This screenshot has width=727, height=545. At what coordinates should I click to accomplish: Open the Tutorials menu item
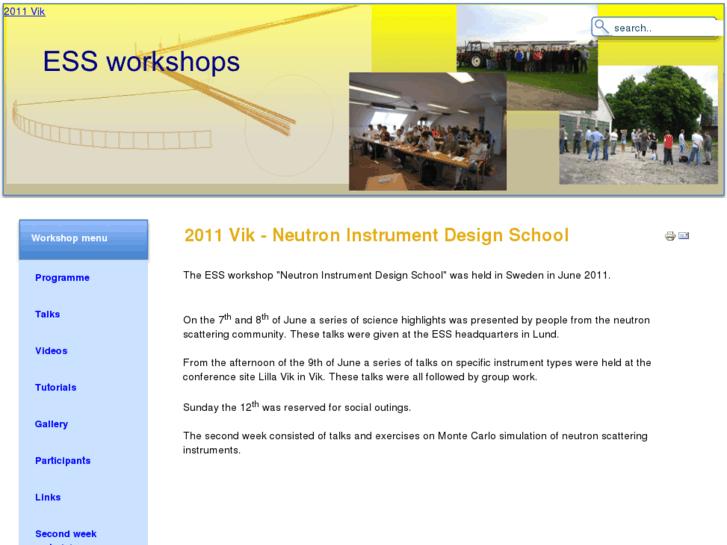(55, 387)
